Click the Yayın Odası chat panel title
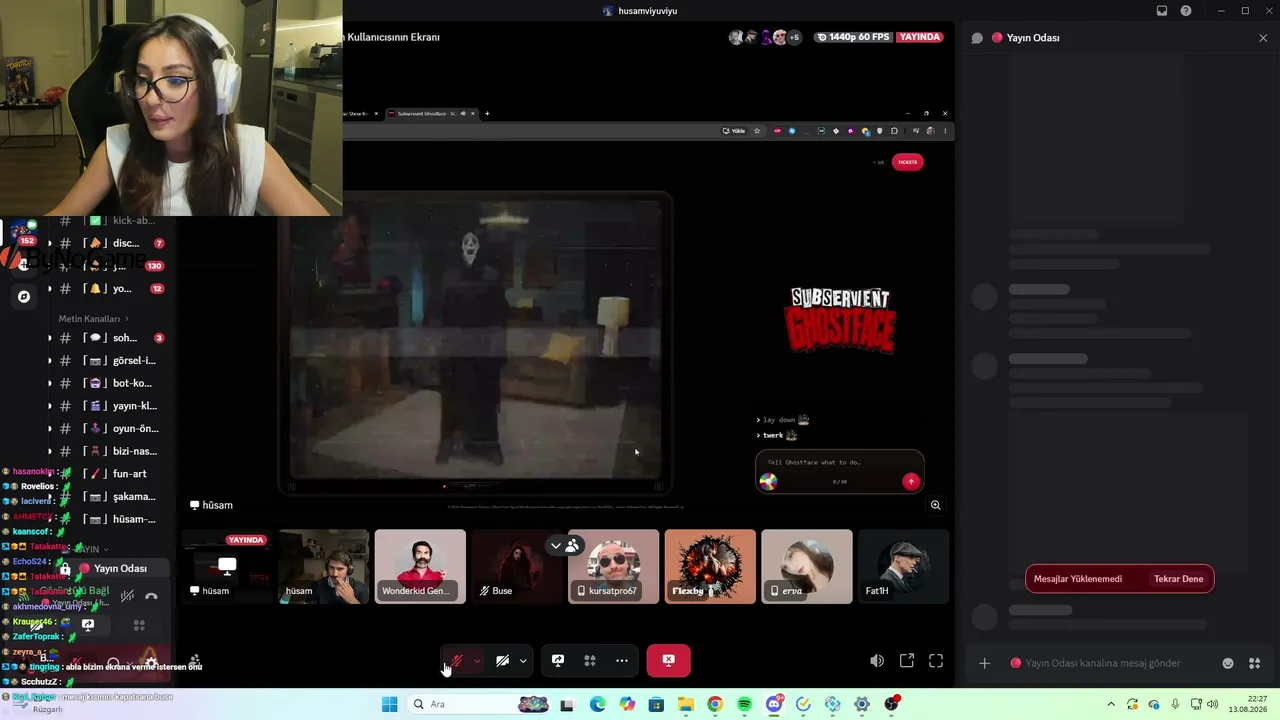 pyautogui.click(x=1033, y=38)
